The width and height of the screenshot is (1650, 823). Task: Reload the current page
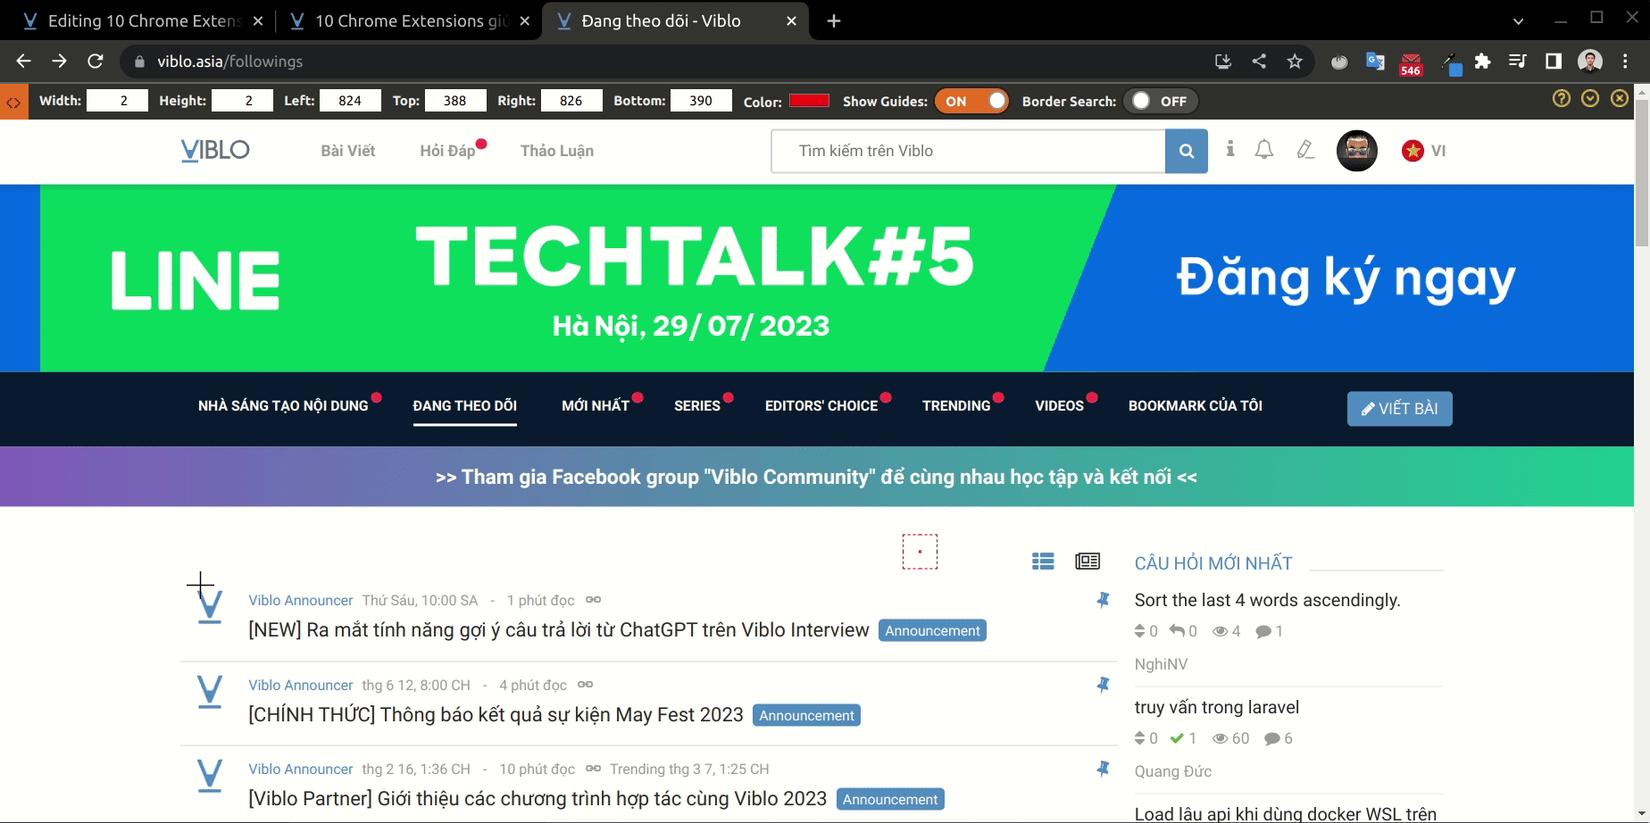pos(95,61)
